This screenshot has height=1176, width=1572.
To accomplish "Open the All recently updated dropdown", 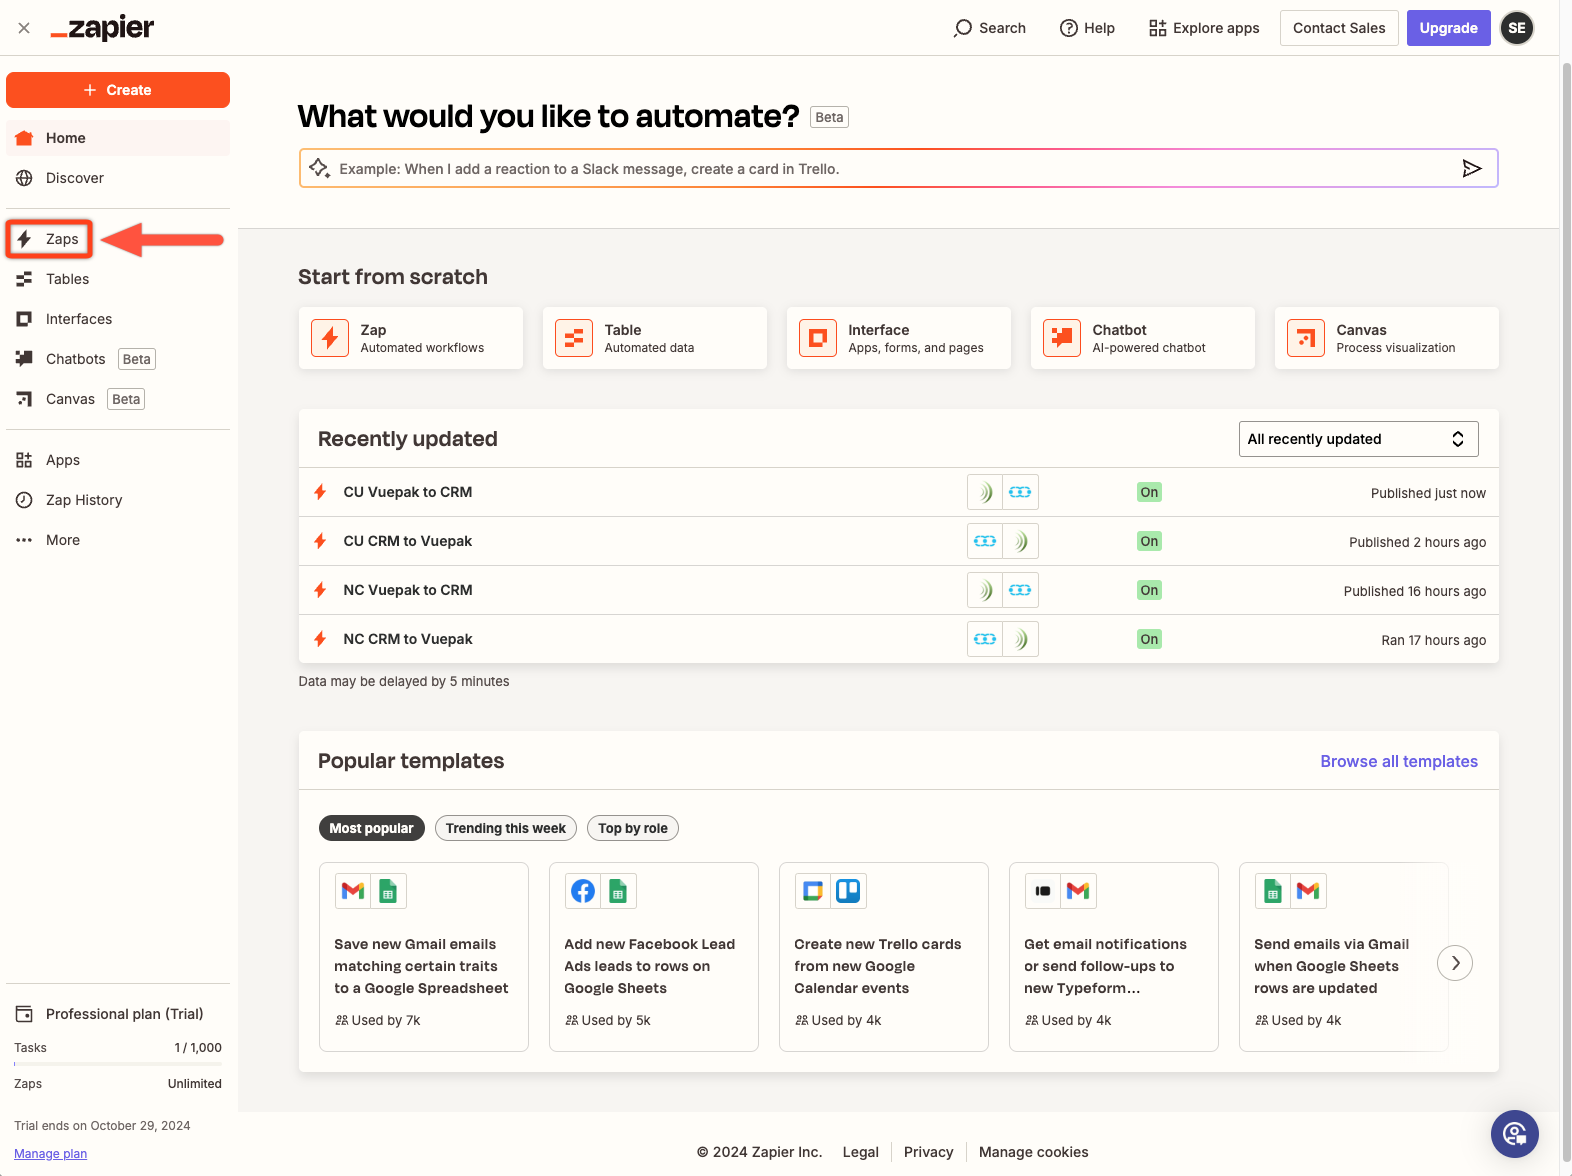I will pyautogui.click(x=1357, y=439).
